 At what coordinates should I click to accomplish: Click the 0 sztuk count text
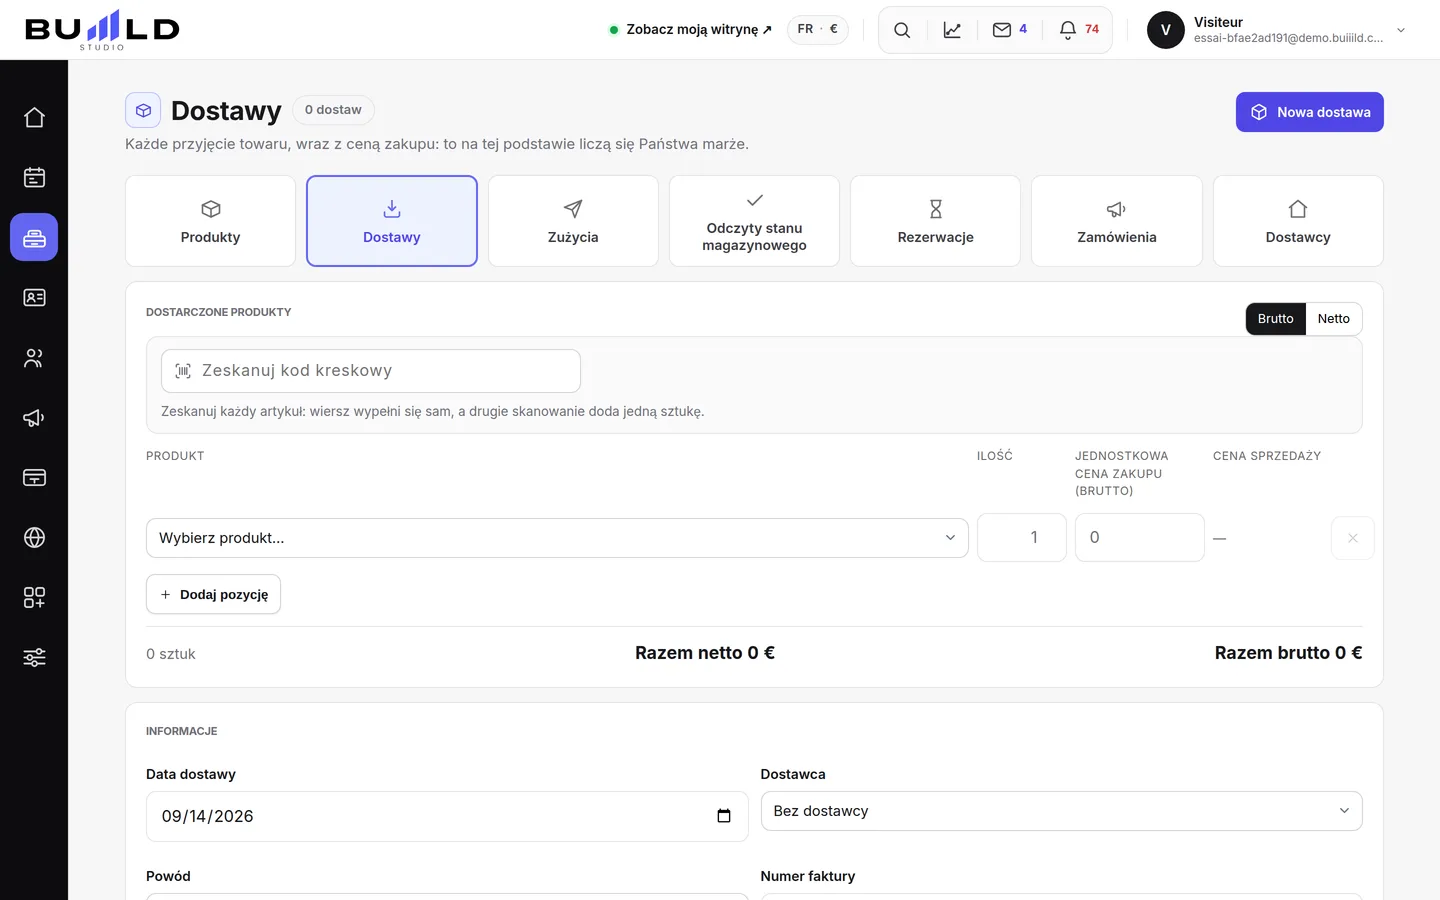coord(171,654)
